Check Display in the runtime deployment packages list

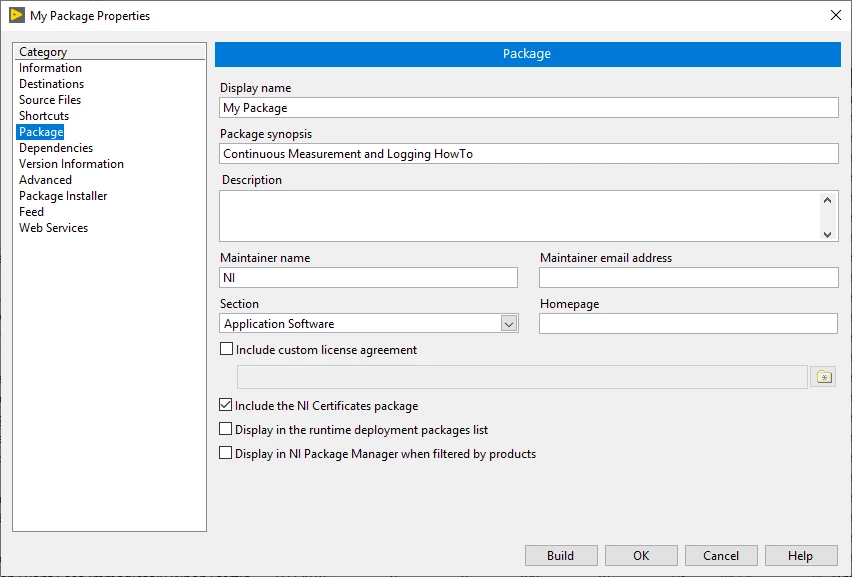[x=225, y=429]
